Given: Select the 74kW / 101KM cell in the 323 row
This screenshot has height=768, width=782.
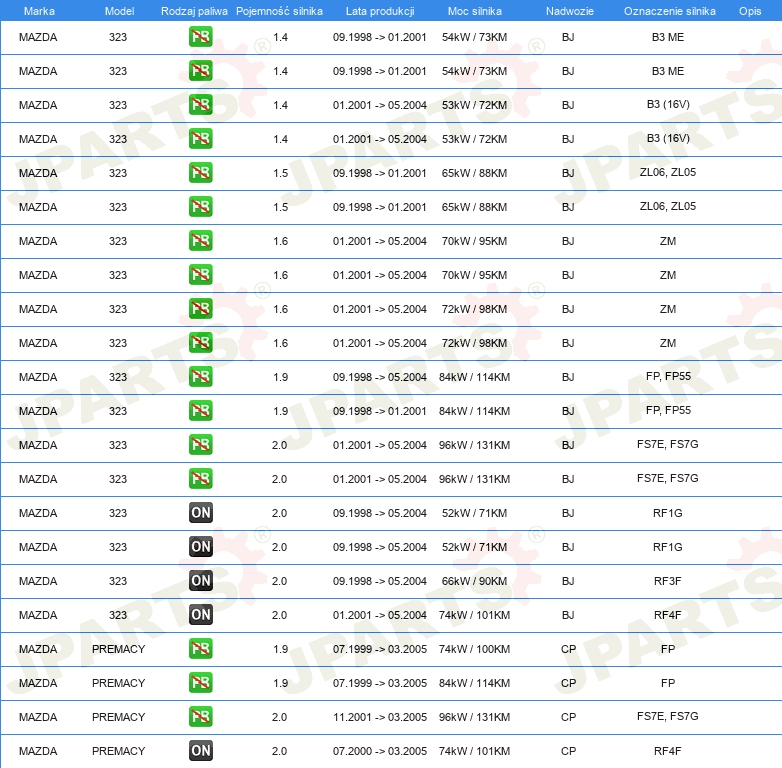Looking at the screenshot, I should click(474, 615).
